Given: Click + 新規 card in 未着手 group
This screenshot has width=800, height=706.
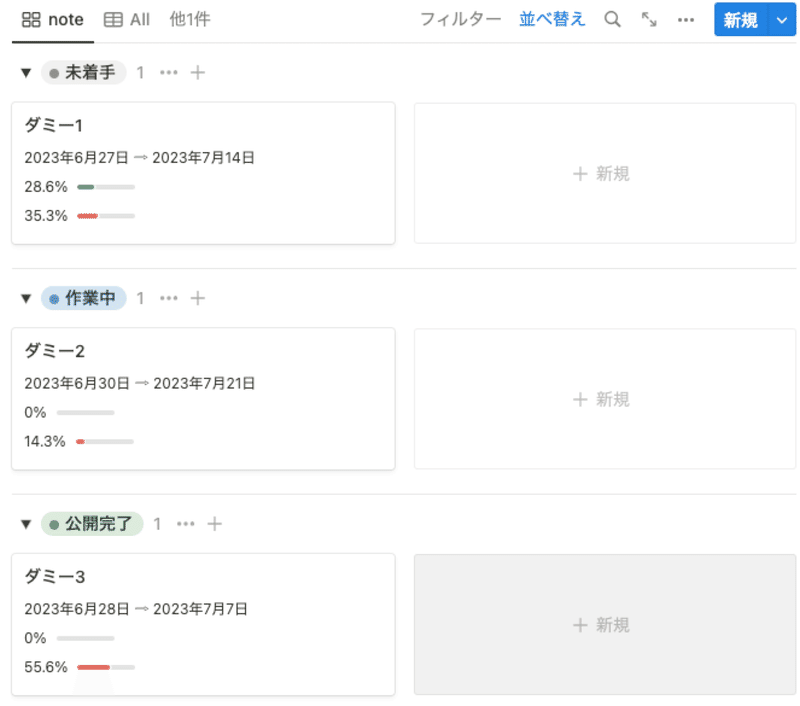Looking at the screenshot, I should [605, 173].
